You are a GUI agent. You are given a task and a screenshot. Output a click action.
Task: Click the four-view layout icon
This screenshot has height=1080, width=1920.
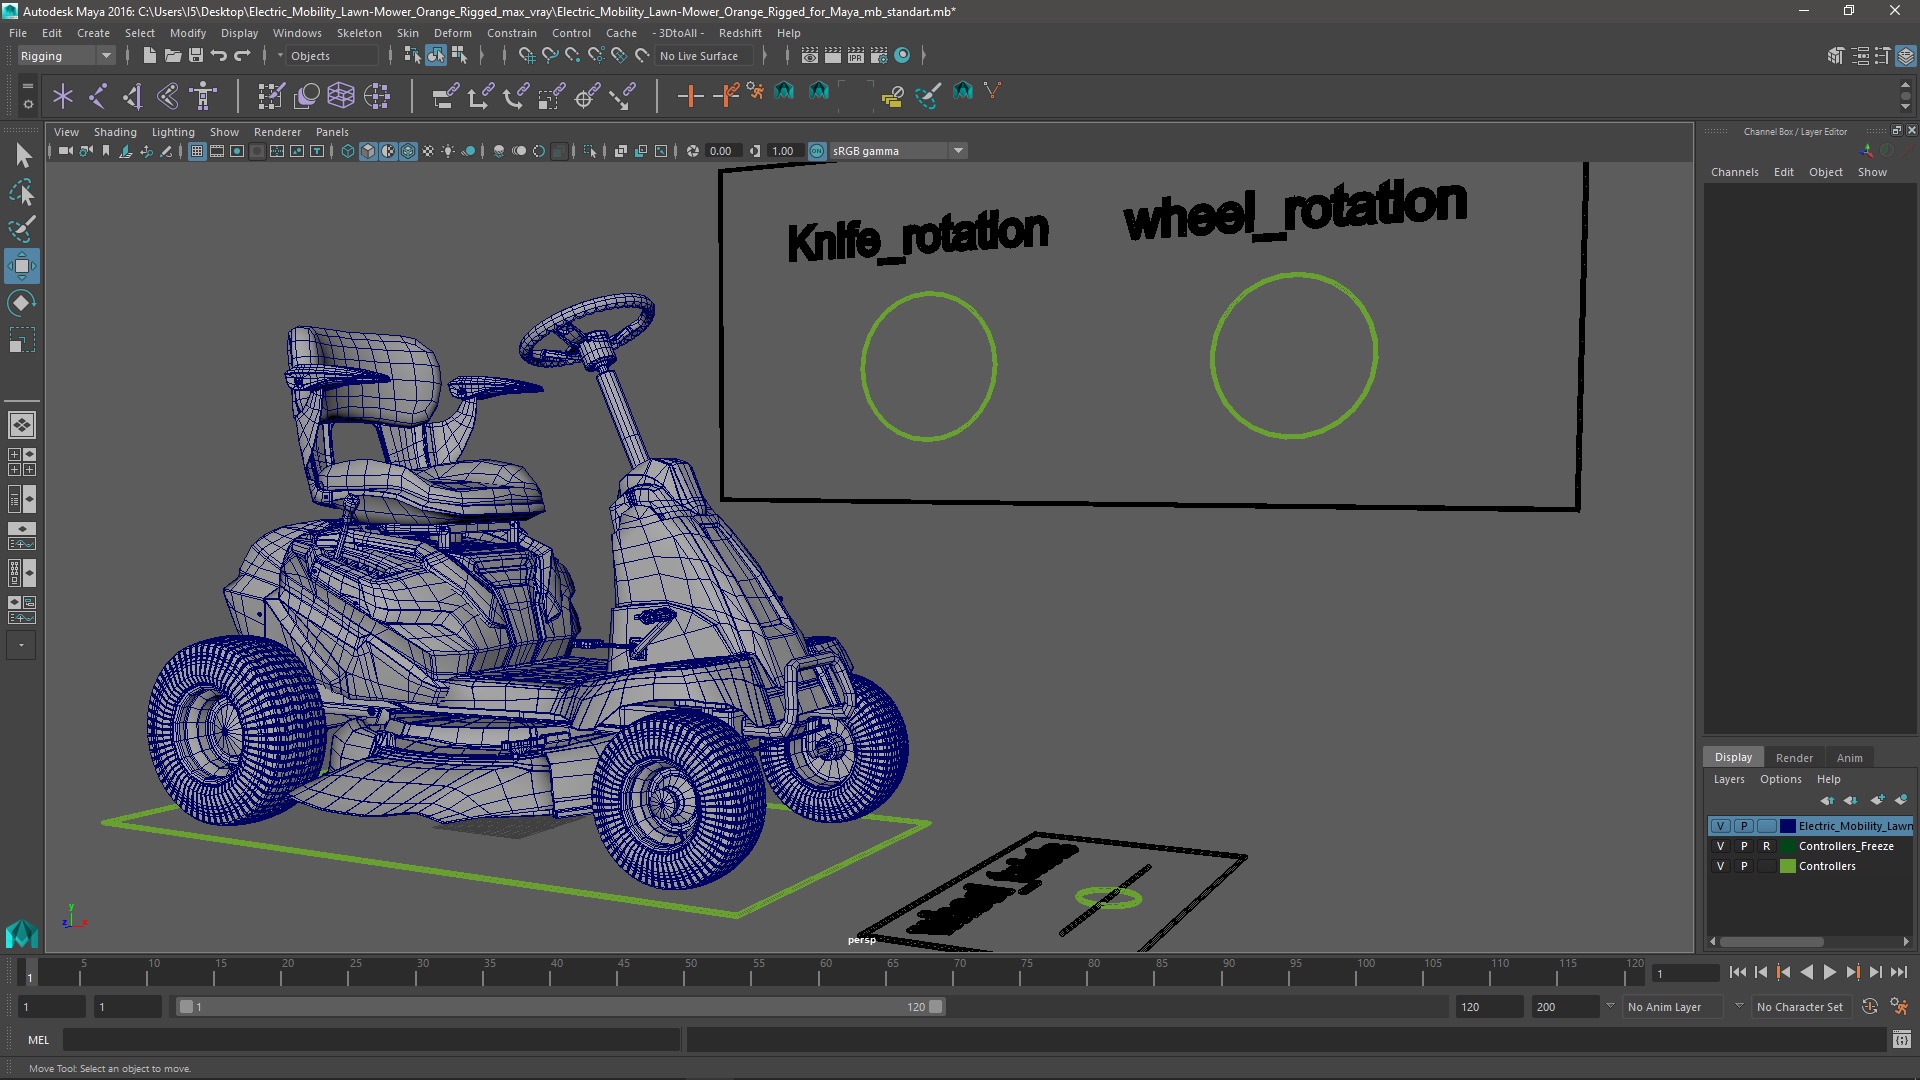coord(22,461)
